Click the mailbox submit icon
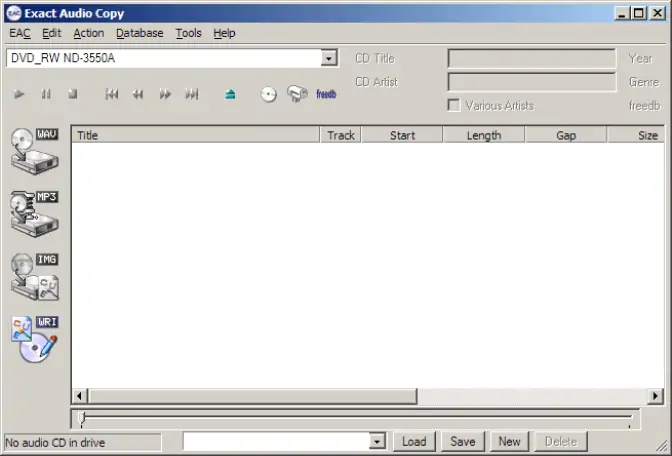 pos(297,93)
